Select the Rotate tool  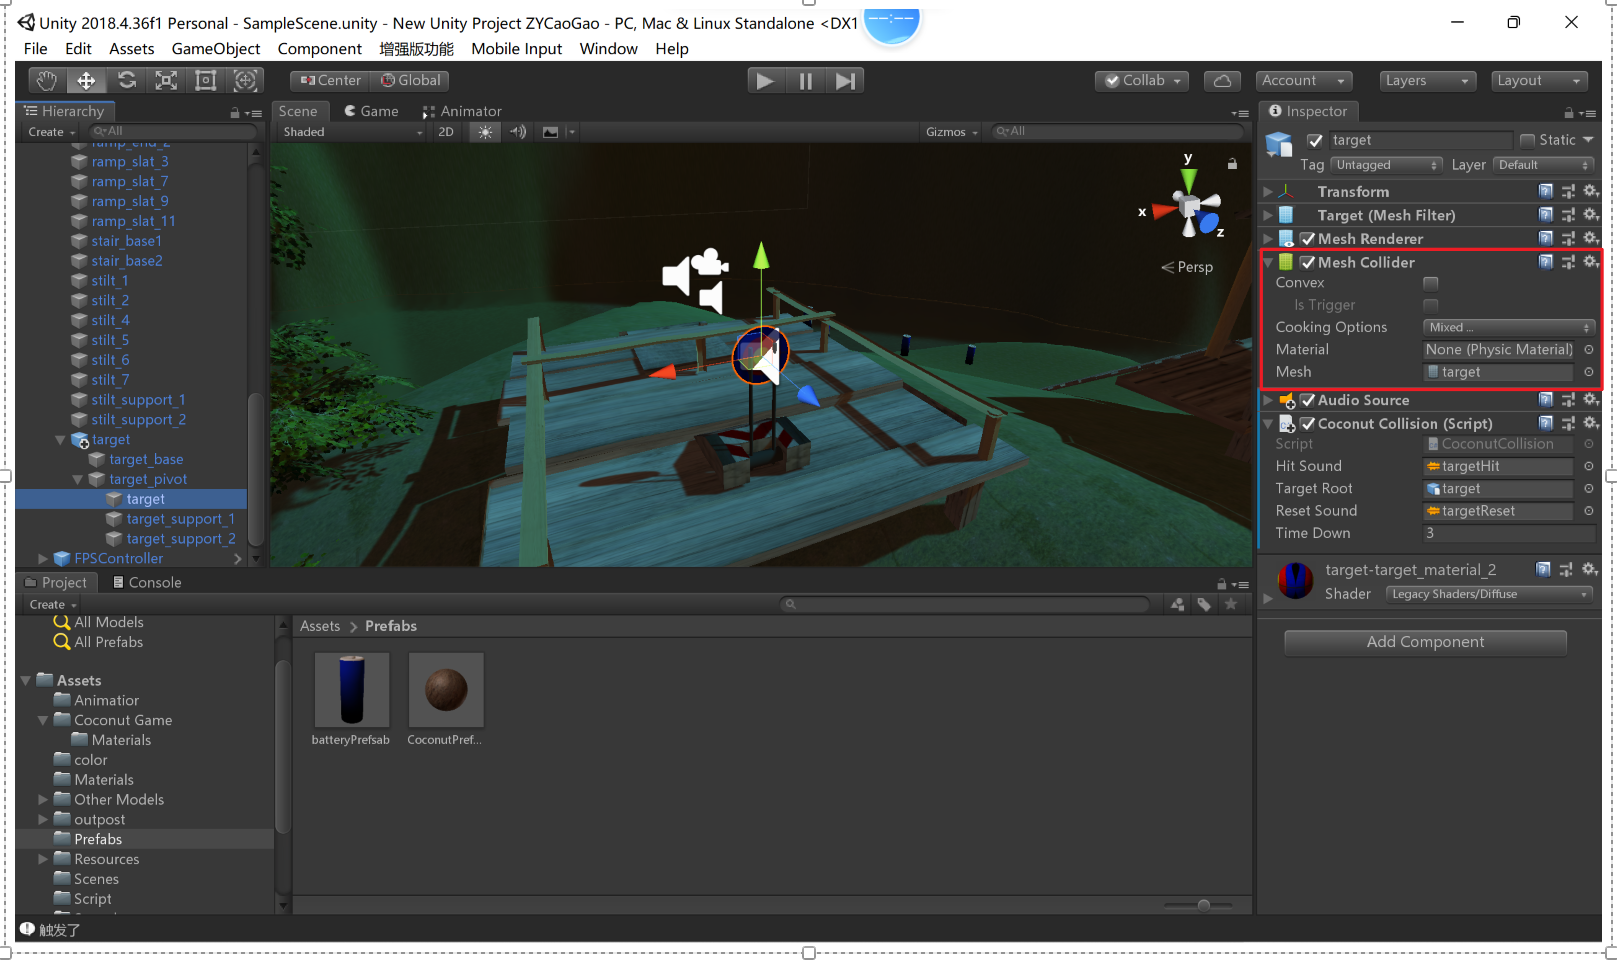[126, 81]
